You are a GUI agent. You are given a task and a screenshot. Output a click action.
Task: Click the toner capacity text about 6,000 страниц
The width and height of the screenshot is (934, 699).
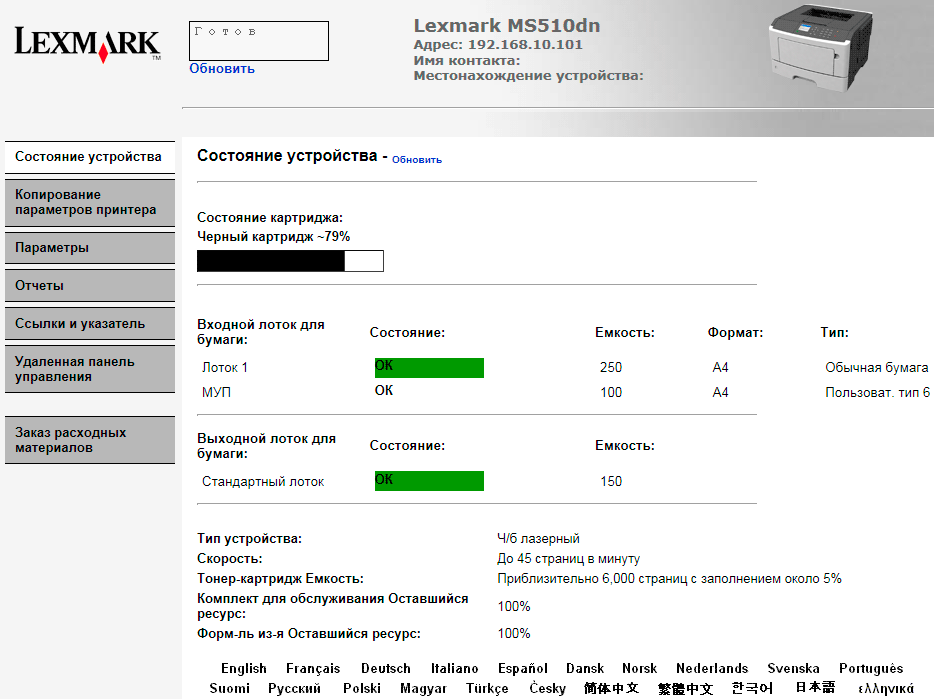click(669, 579)
